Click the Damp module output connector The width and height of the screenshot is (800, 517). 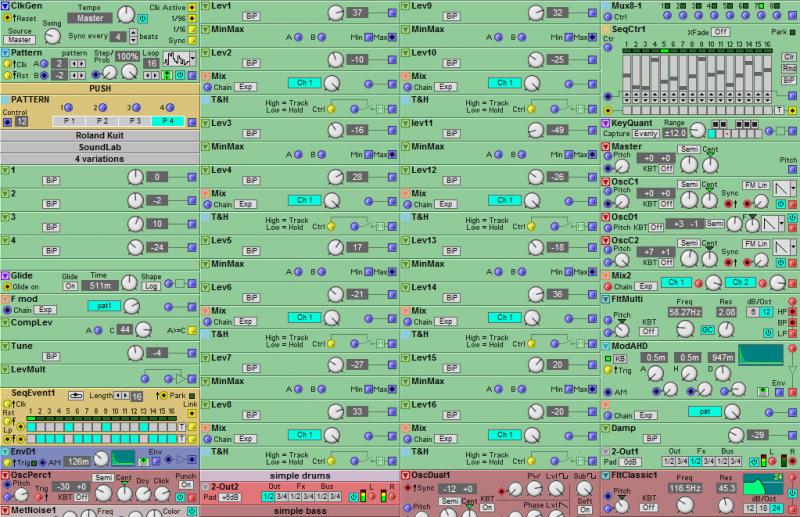click(x=792, y=435)
